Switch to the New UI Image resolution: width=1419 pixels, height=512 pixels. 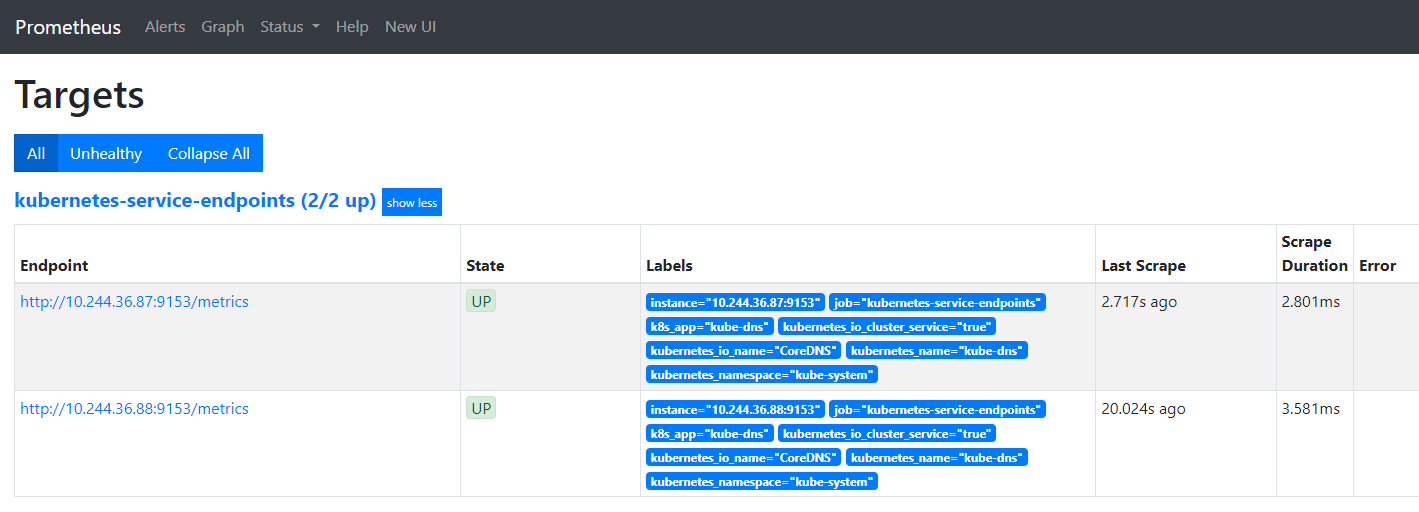coord(410,27)
